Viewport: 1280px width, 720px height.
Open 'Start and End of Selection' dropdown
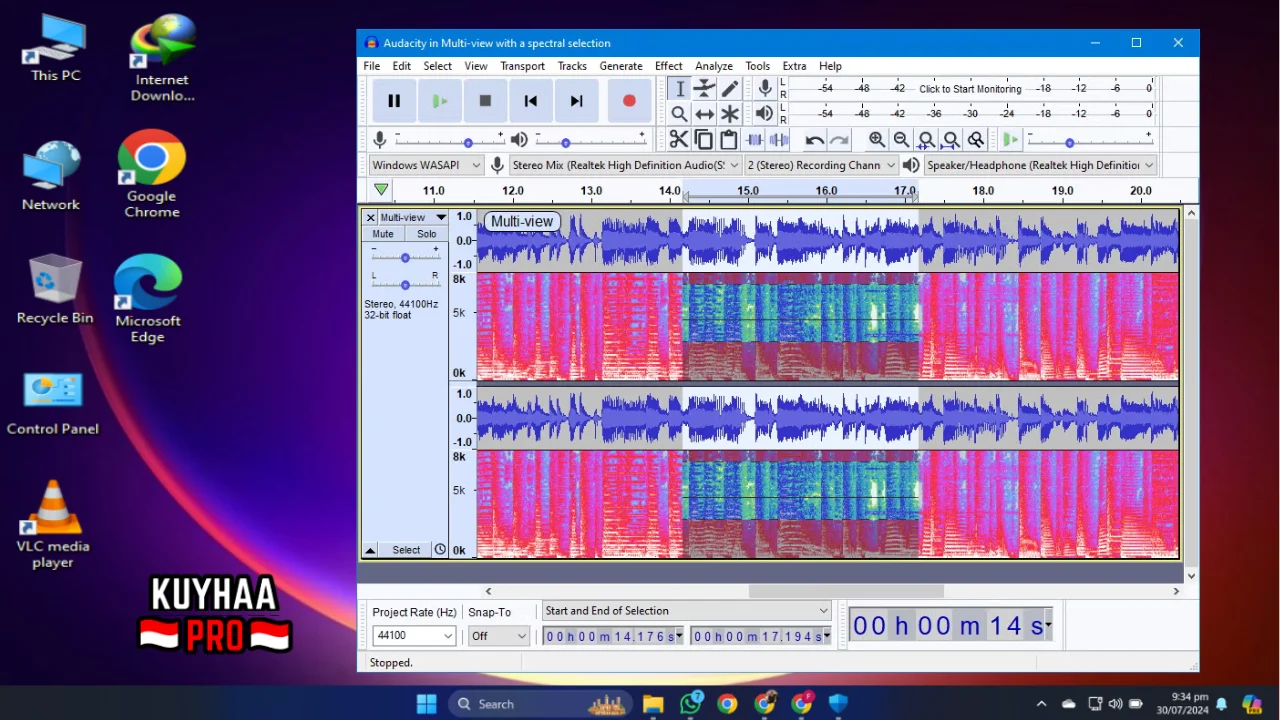687,611
